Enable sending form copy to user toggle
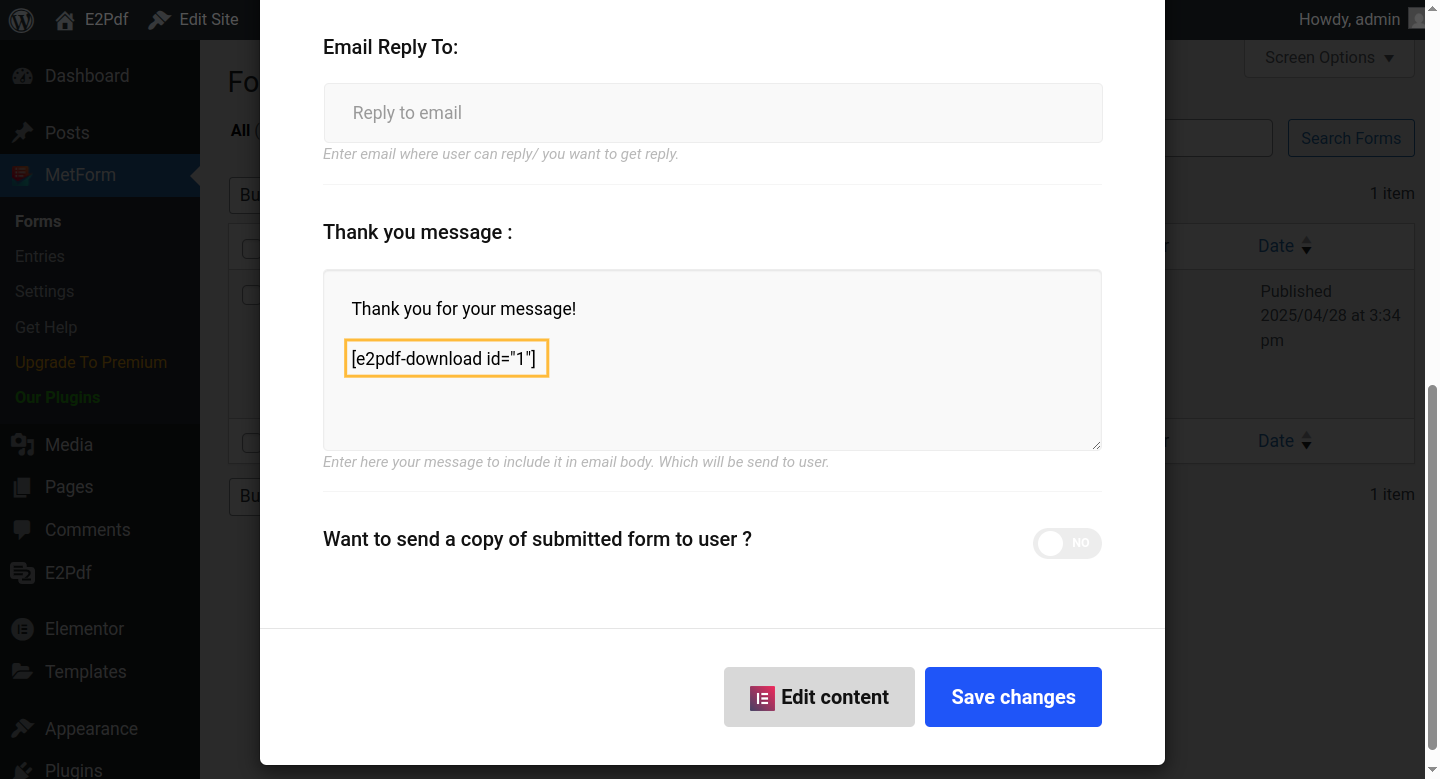The height and width of the screenshot is (779, 1440). pos(1067,543)
